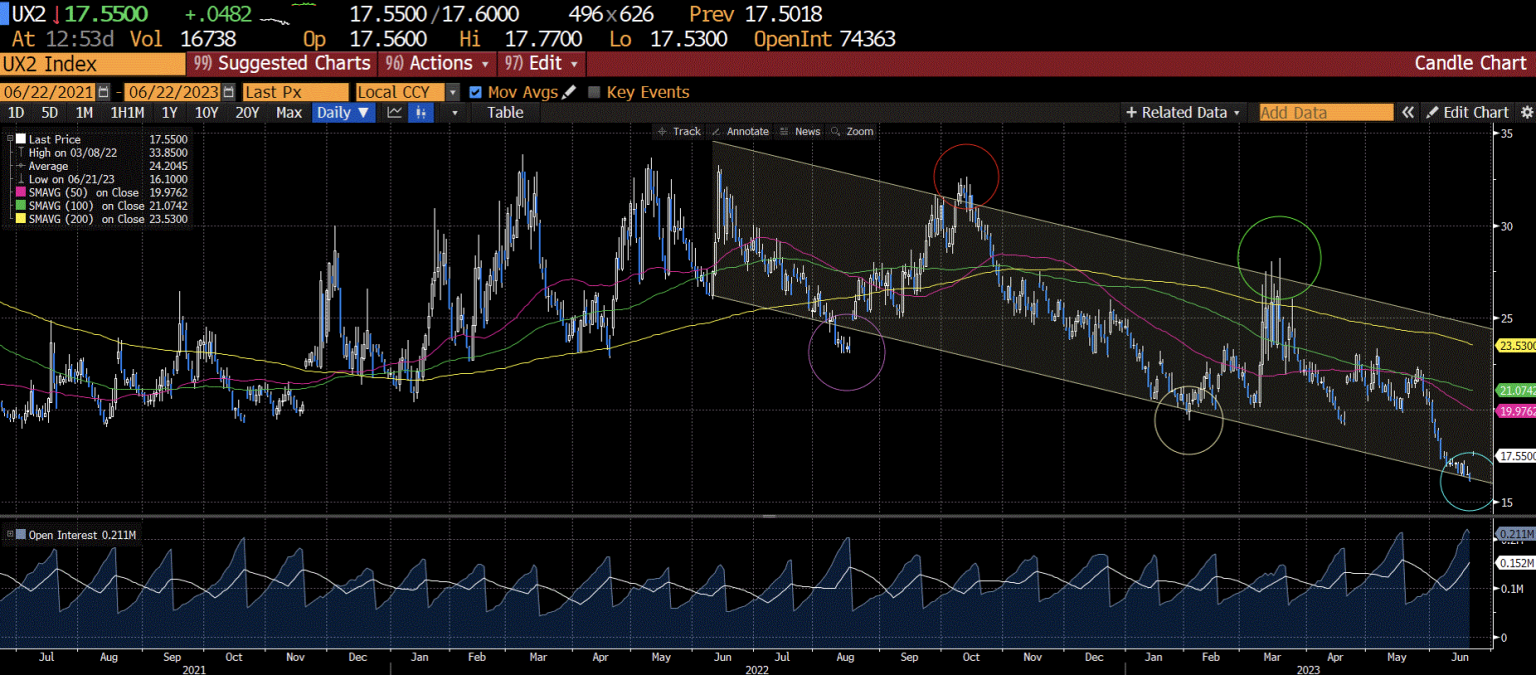Open the News tool on the chart

coord(805,131)
